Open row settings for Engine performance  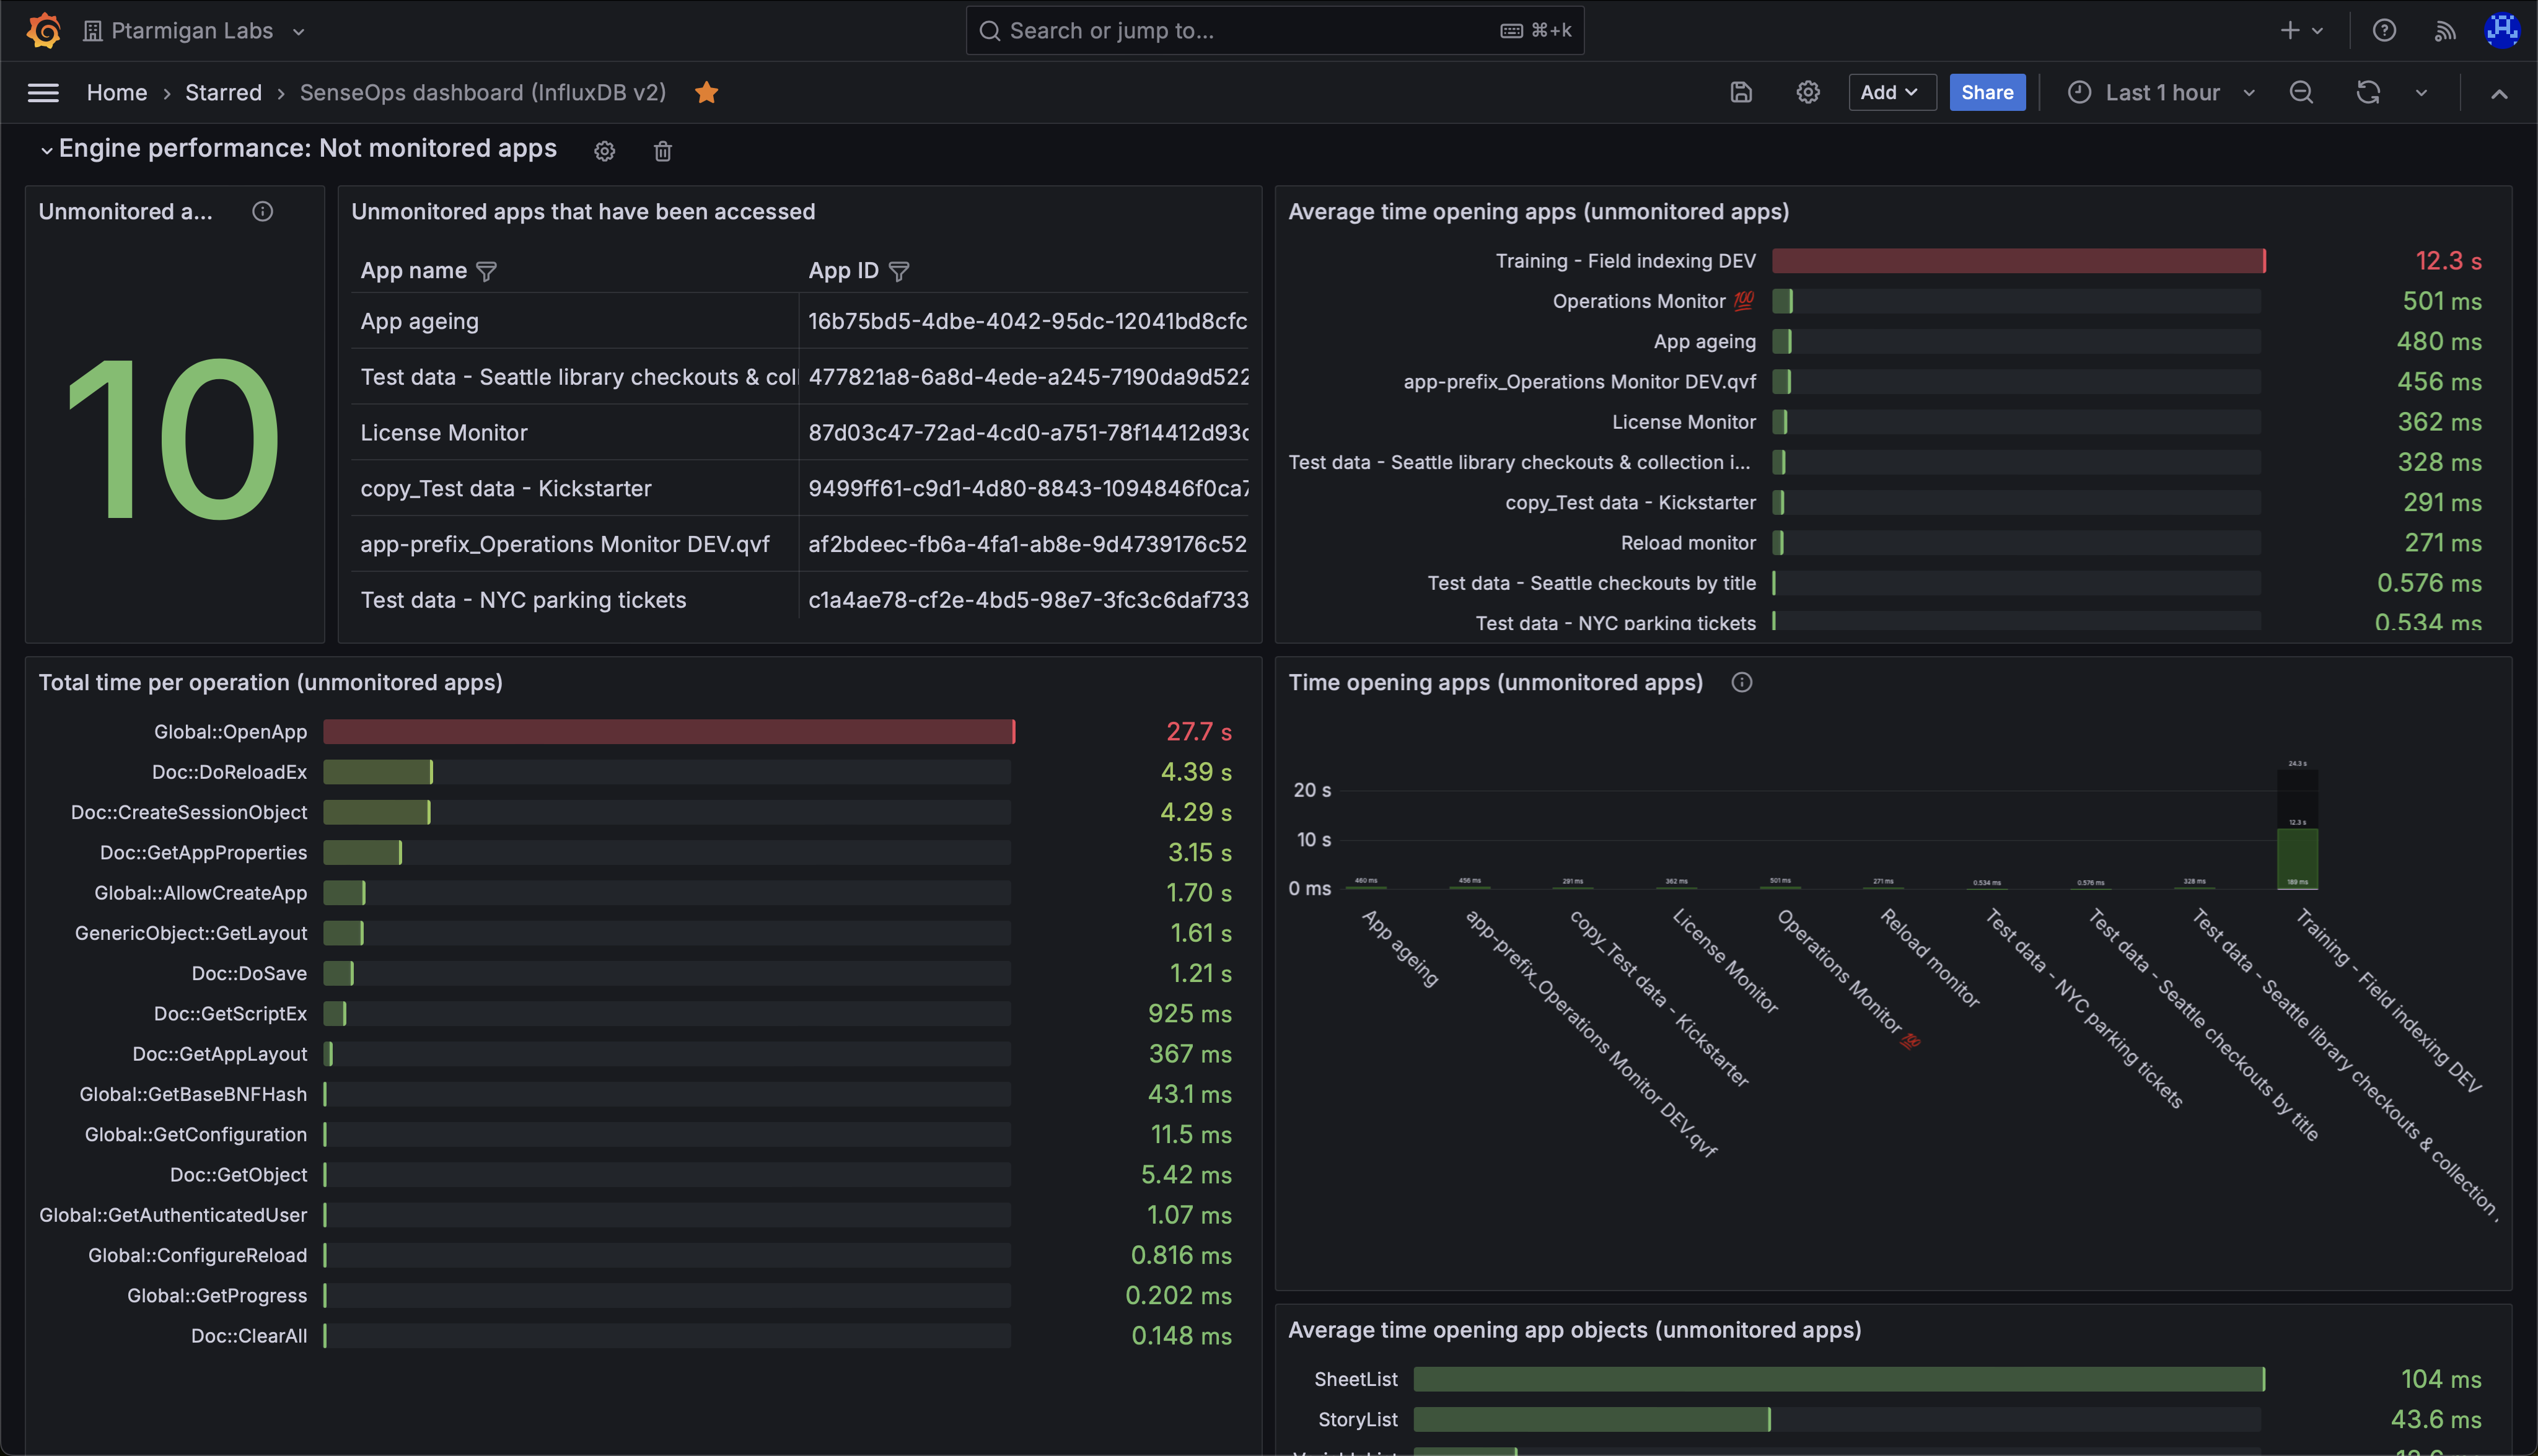(604, 150)
